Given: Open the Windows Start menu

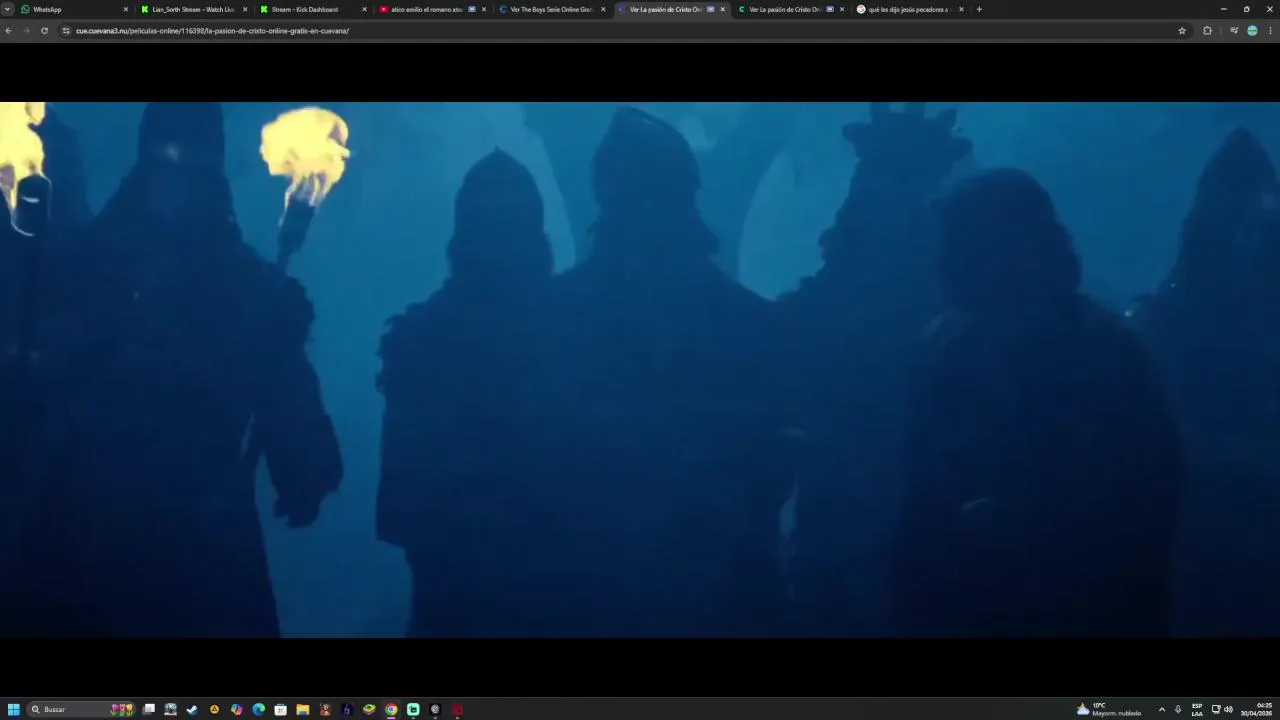Looking at the screenshot, I should pos(14,709).
